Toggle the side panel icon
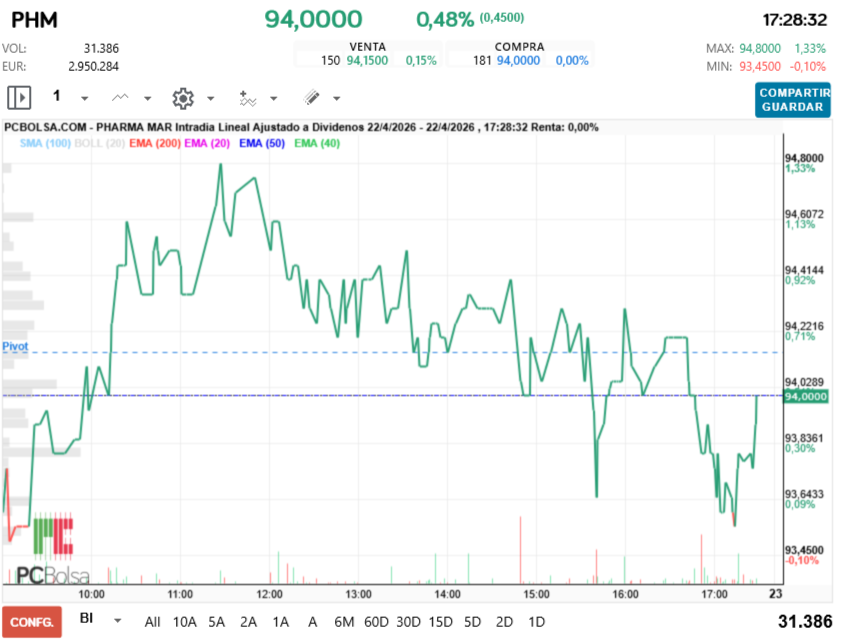The height and width of the screenshot is (643, 846). click(19, 98)
